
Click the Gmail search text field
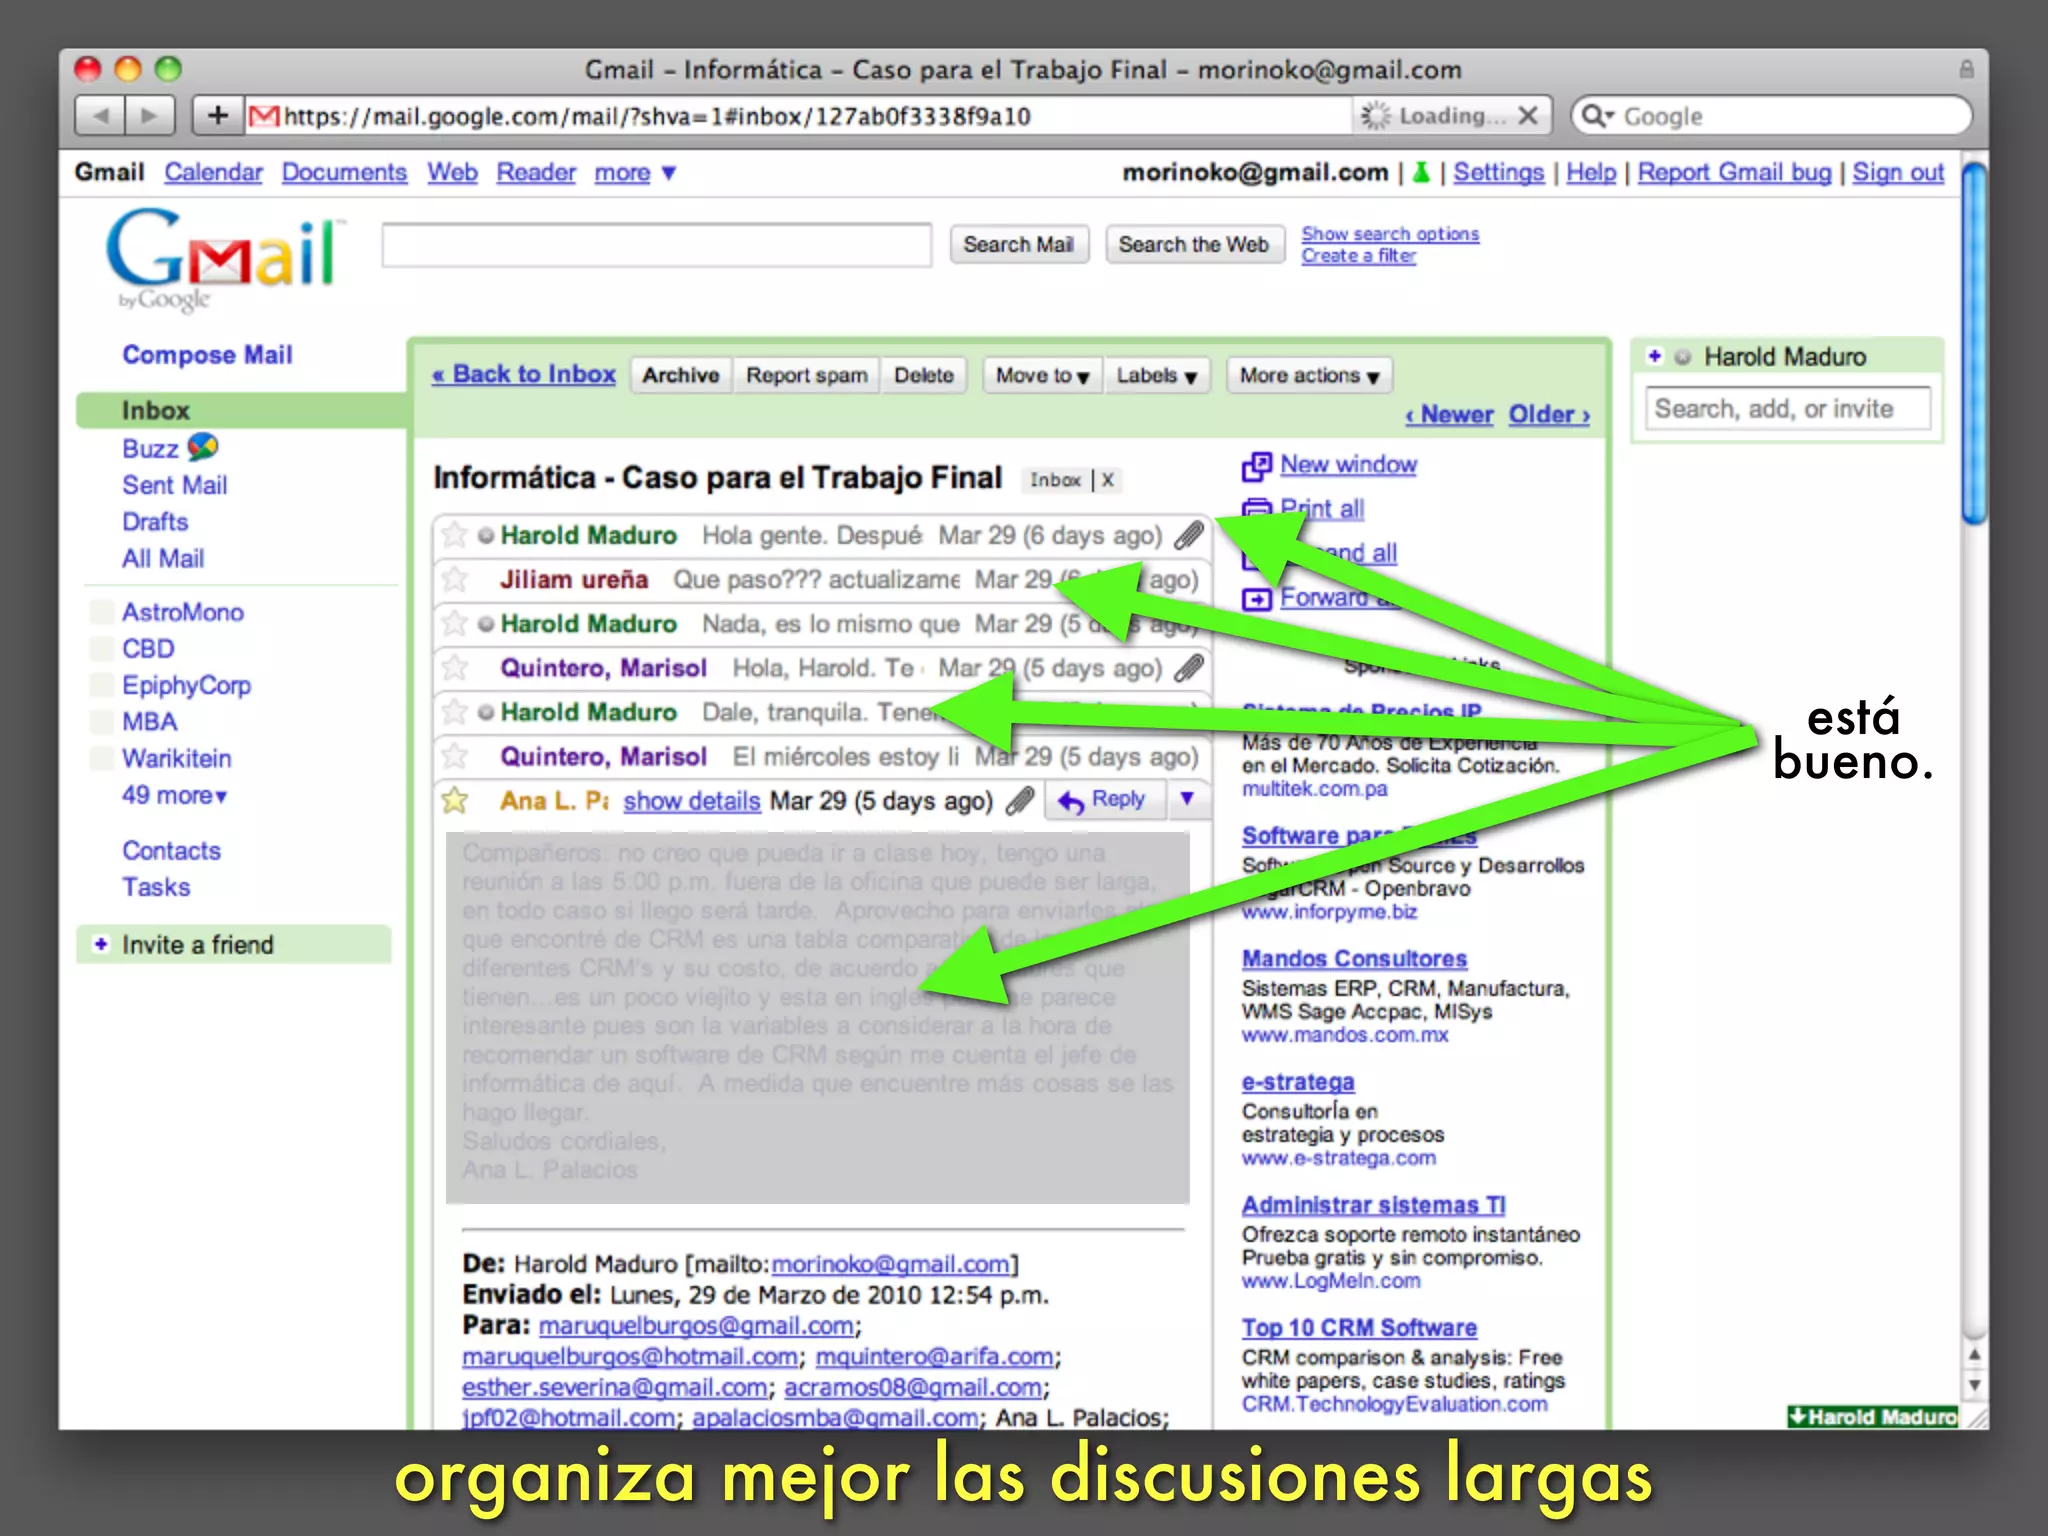[657, 245]
